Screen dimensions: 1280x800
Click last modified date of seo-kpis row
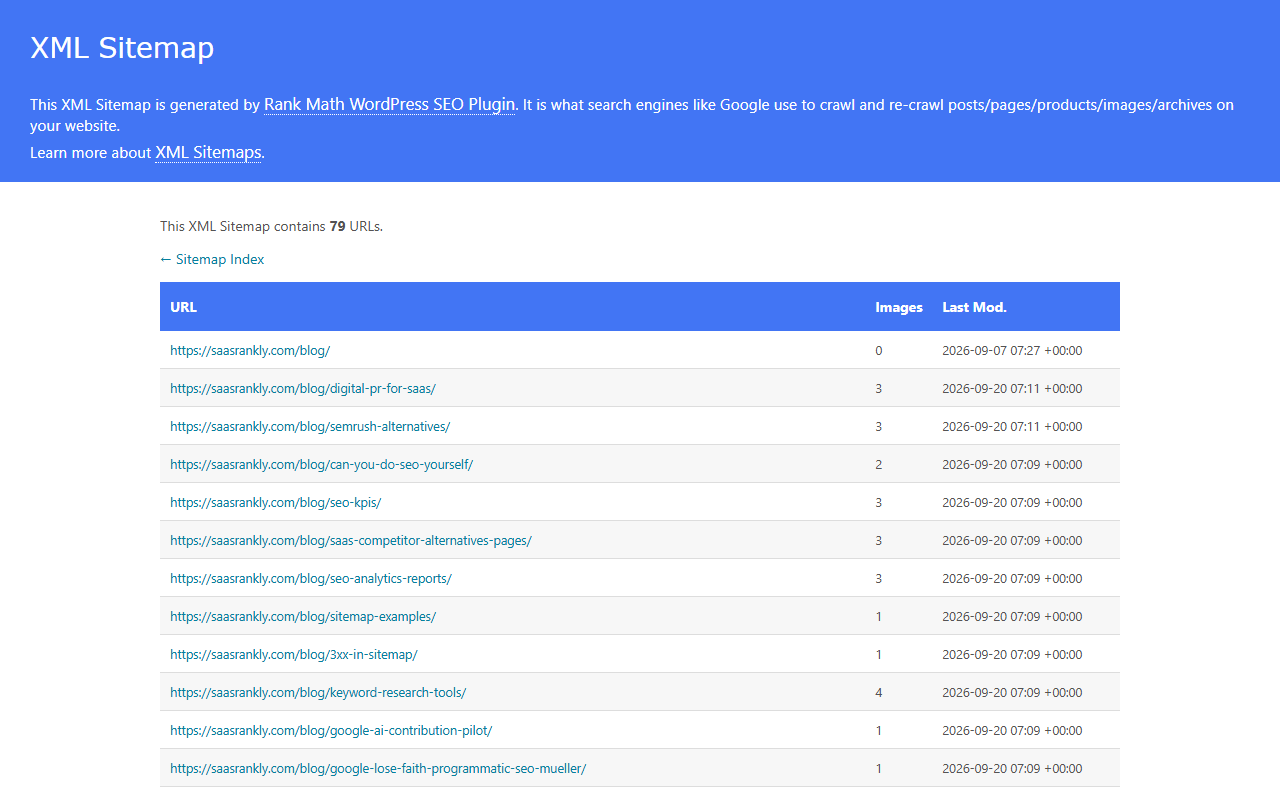tap(1012, 502)
